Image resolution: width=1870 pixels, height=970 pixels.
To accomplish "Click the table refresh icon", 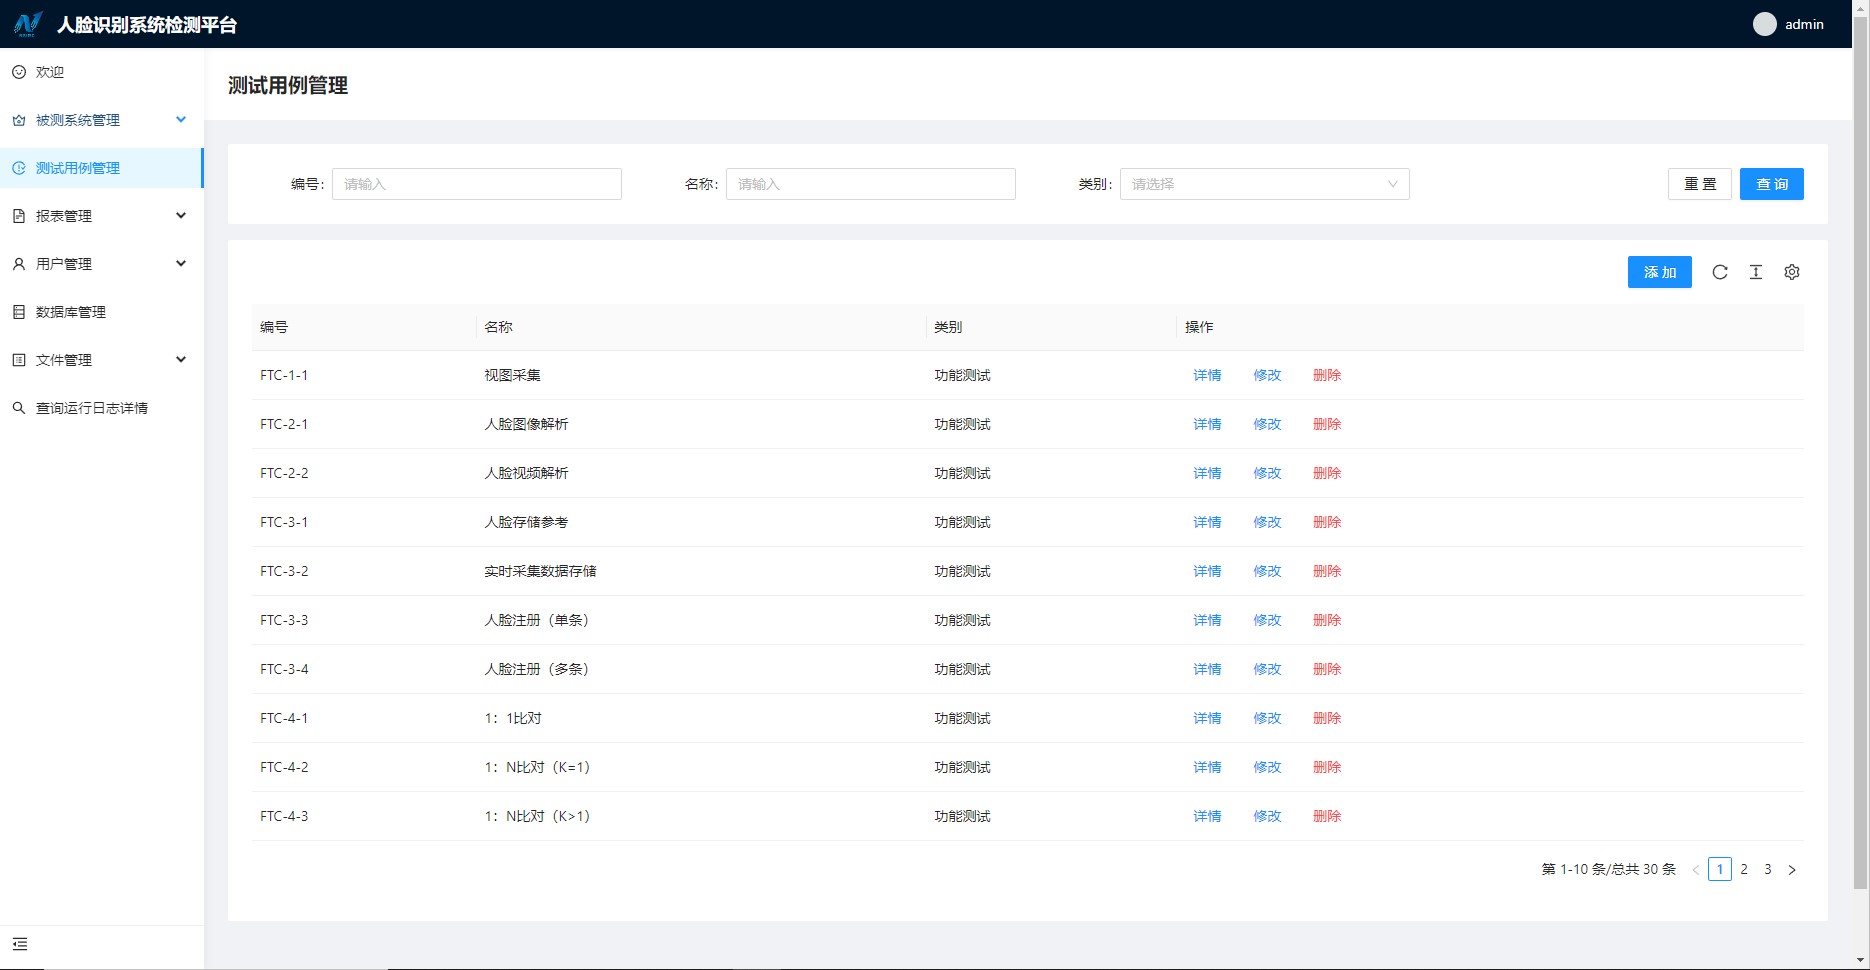I will click(x=1720, y=272).
